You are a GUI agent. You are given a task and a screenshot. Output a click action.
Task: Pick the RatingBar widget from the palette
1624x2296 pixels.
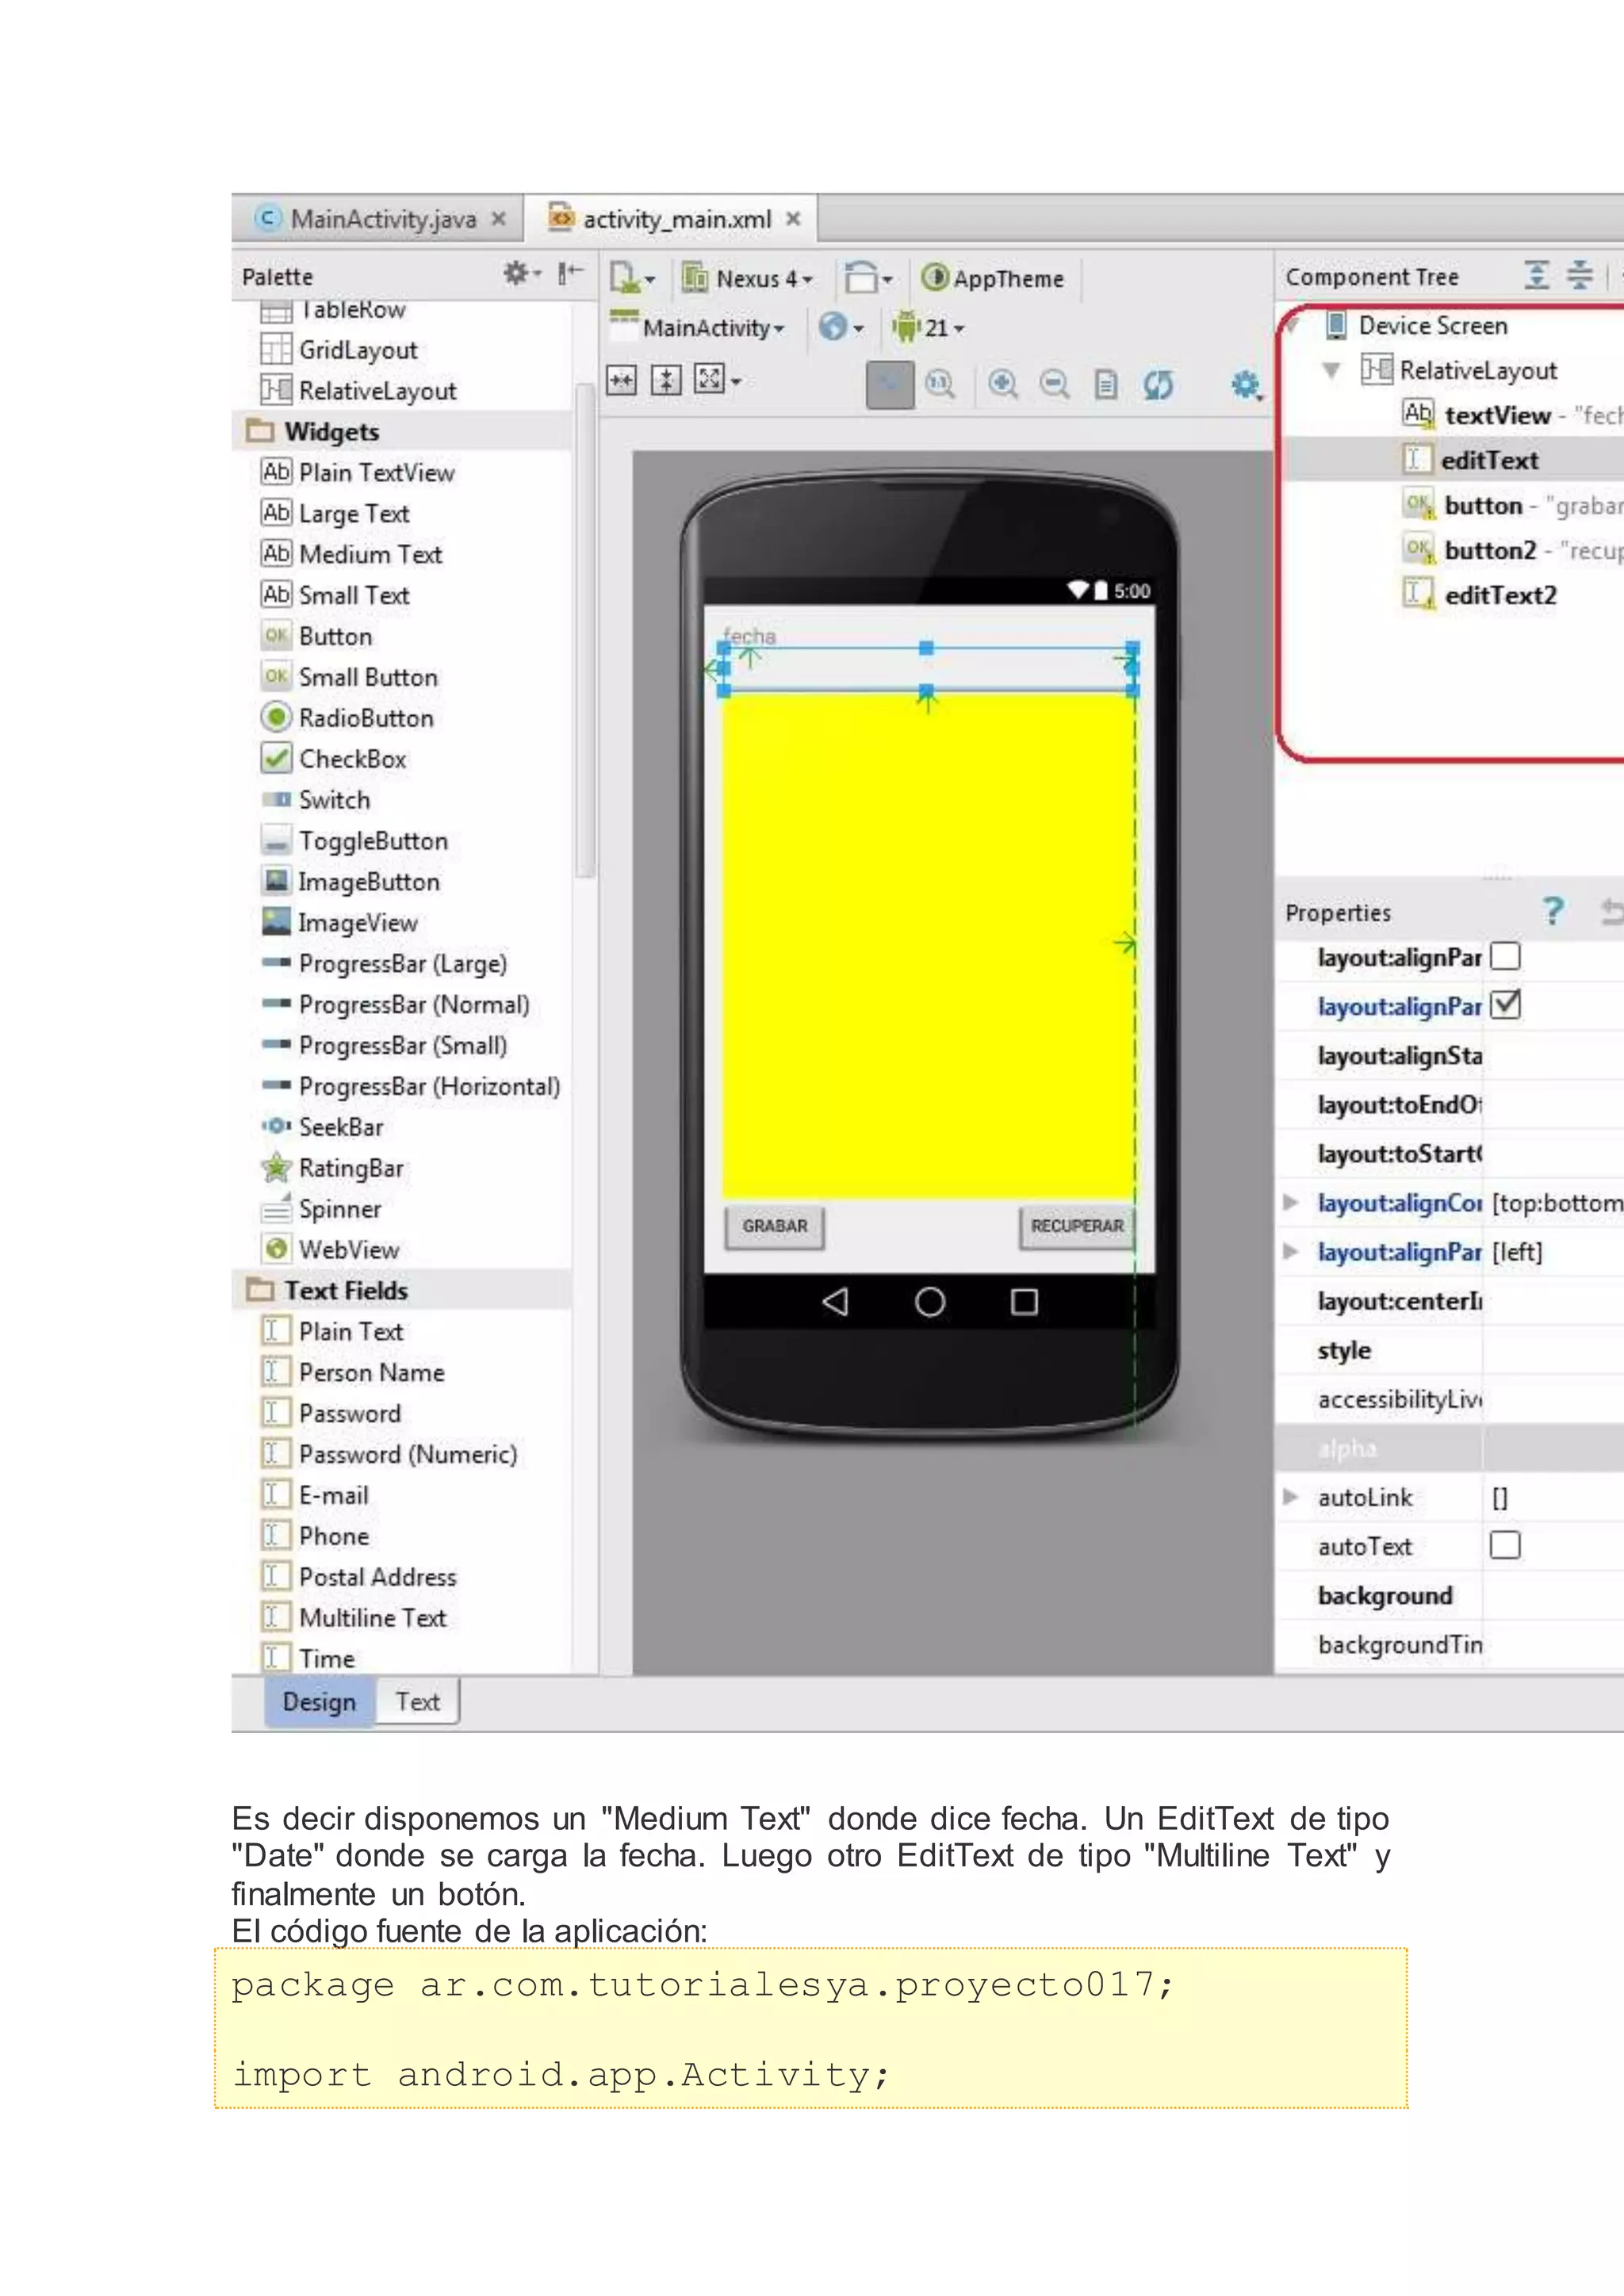(332, 1167)
